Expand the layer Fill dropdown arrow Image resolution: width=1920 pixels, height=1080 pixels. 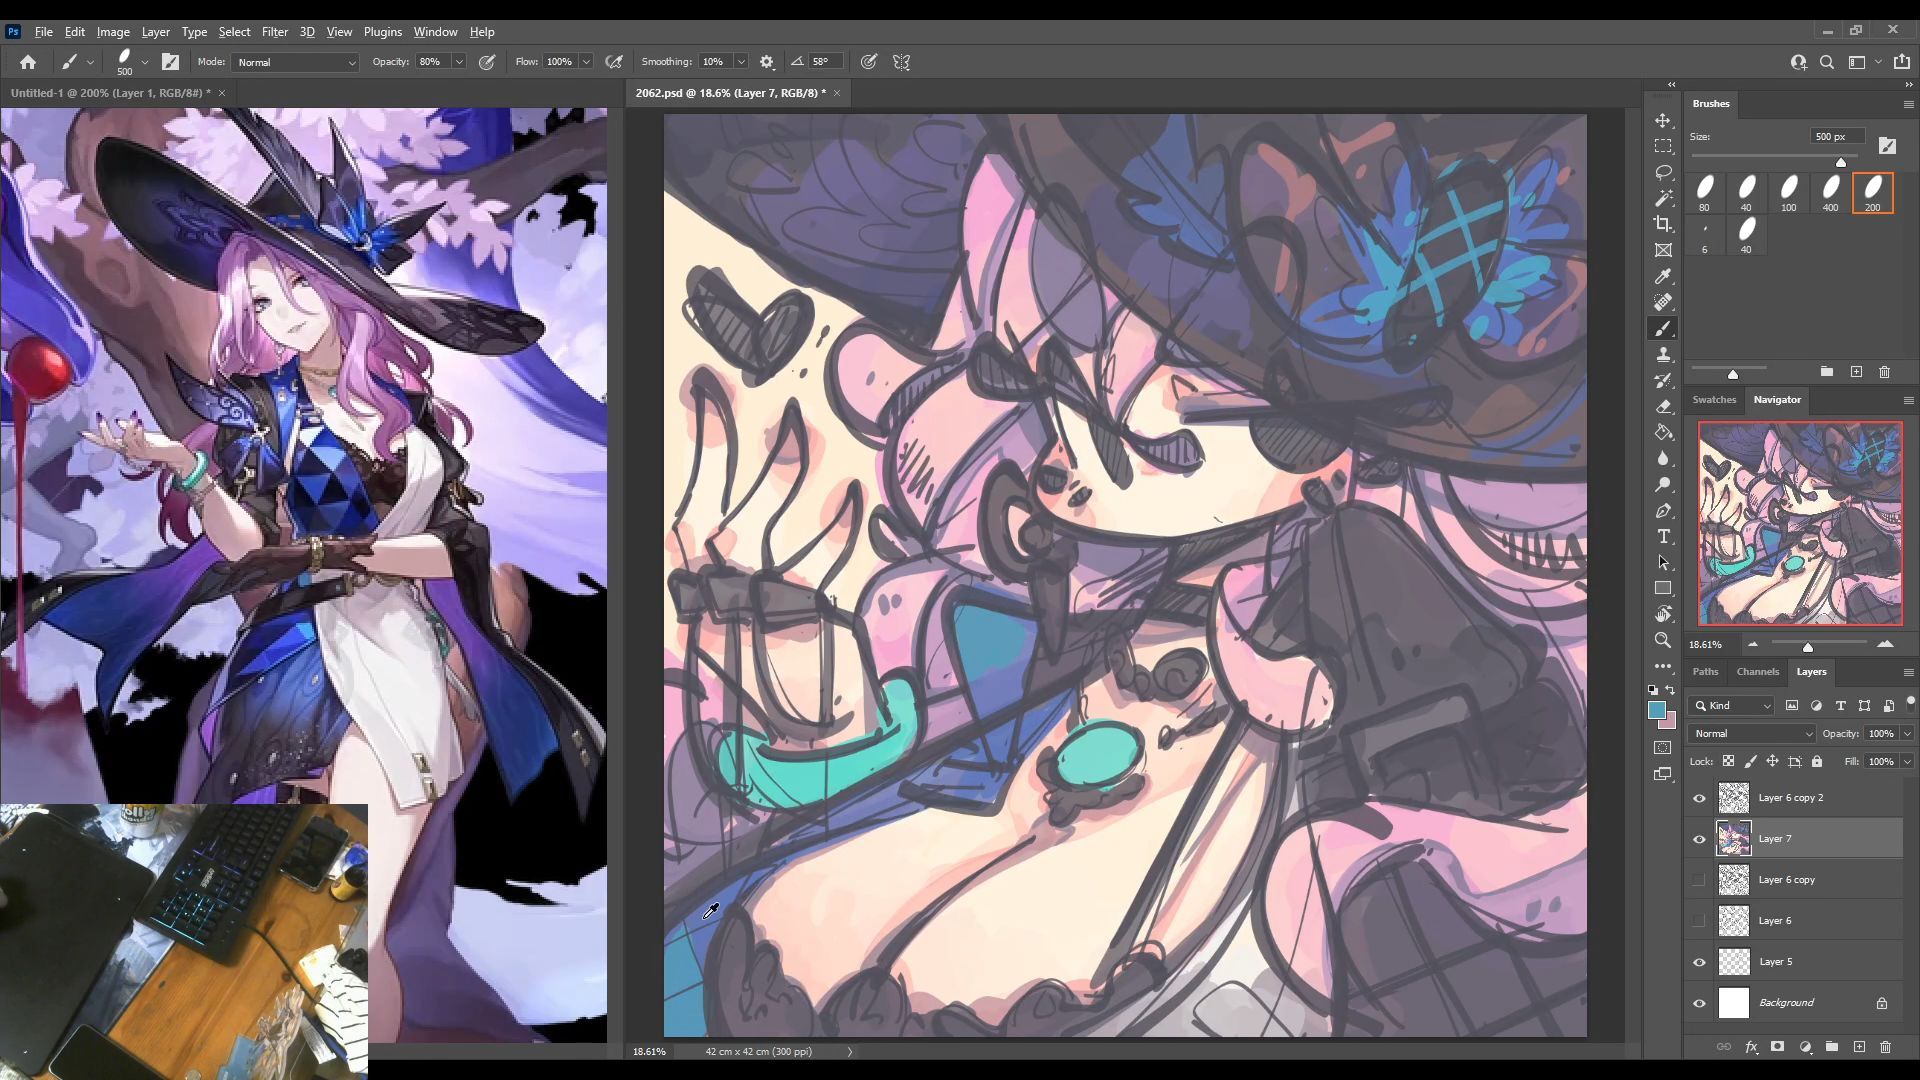1907,762
